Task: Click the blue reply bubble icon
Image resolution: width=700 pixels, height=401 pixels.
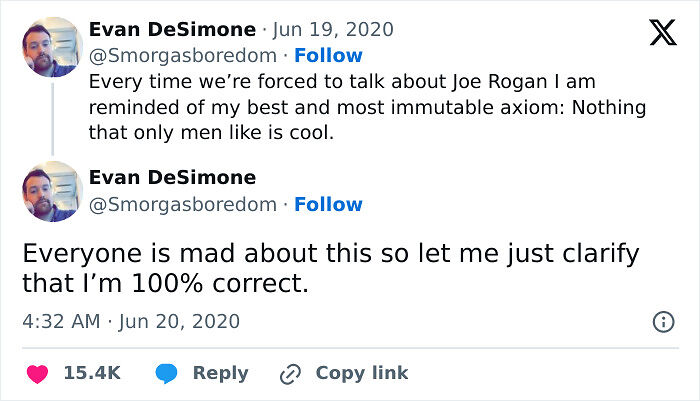Action: (167, 373)
